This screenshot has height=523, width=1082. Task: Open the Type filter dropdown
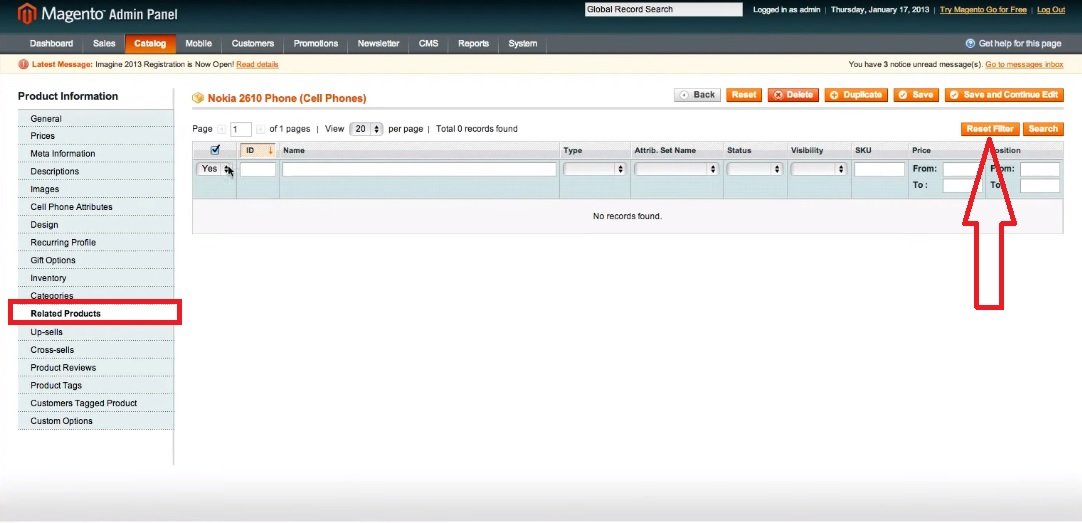pos(595,169)
